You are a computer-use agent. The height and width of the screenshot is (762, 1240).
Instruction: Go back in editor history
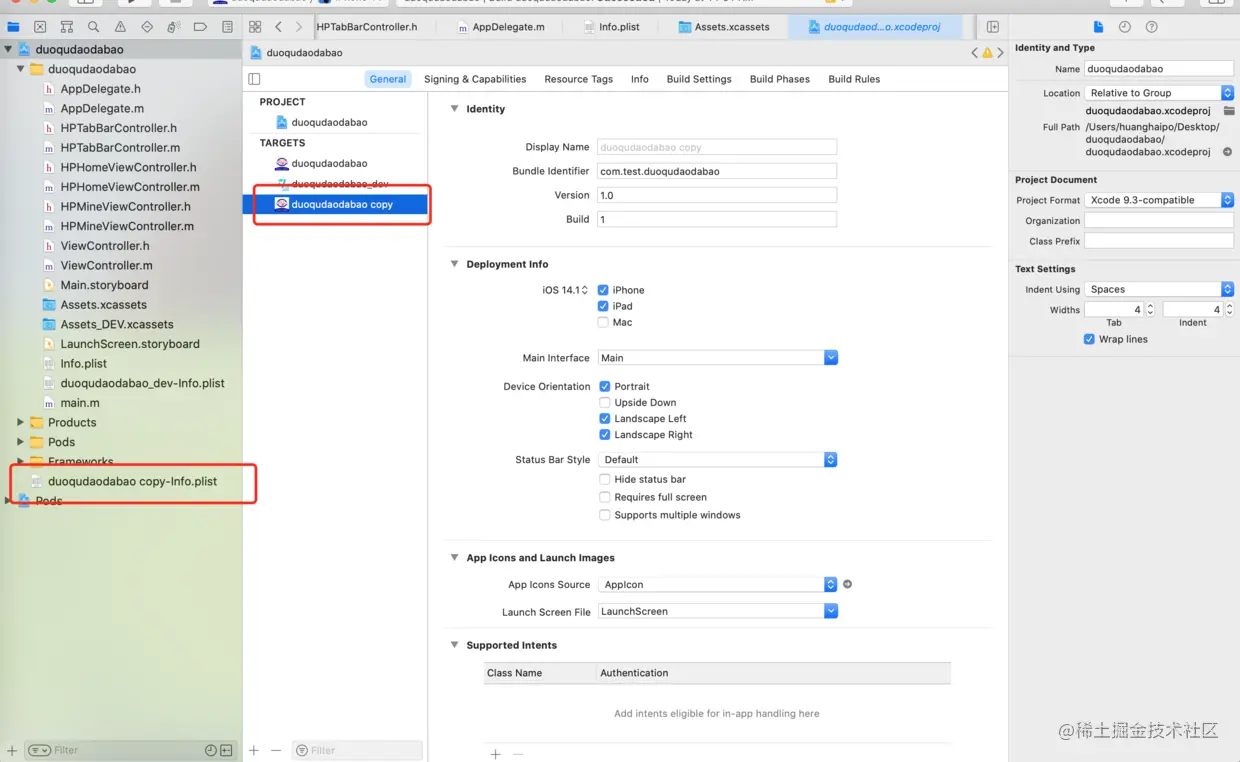(x=278, y=27)
